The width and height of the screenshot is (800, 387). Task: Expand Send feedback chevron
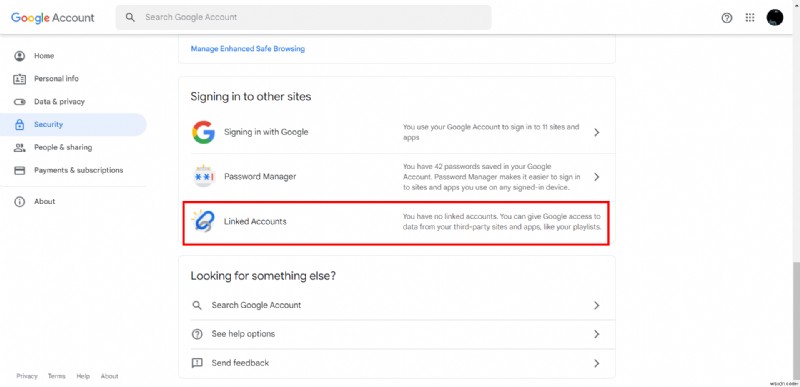596,364
